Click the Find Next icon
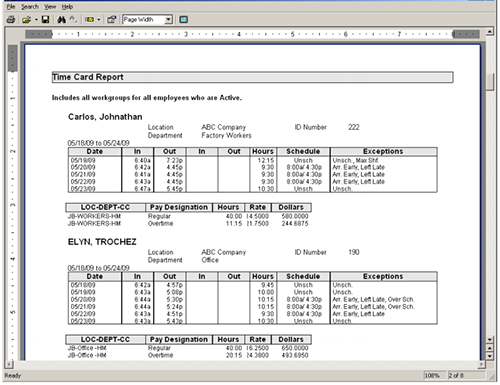Screen dimensions: 500x385 73,20
